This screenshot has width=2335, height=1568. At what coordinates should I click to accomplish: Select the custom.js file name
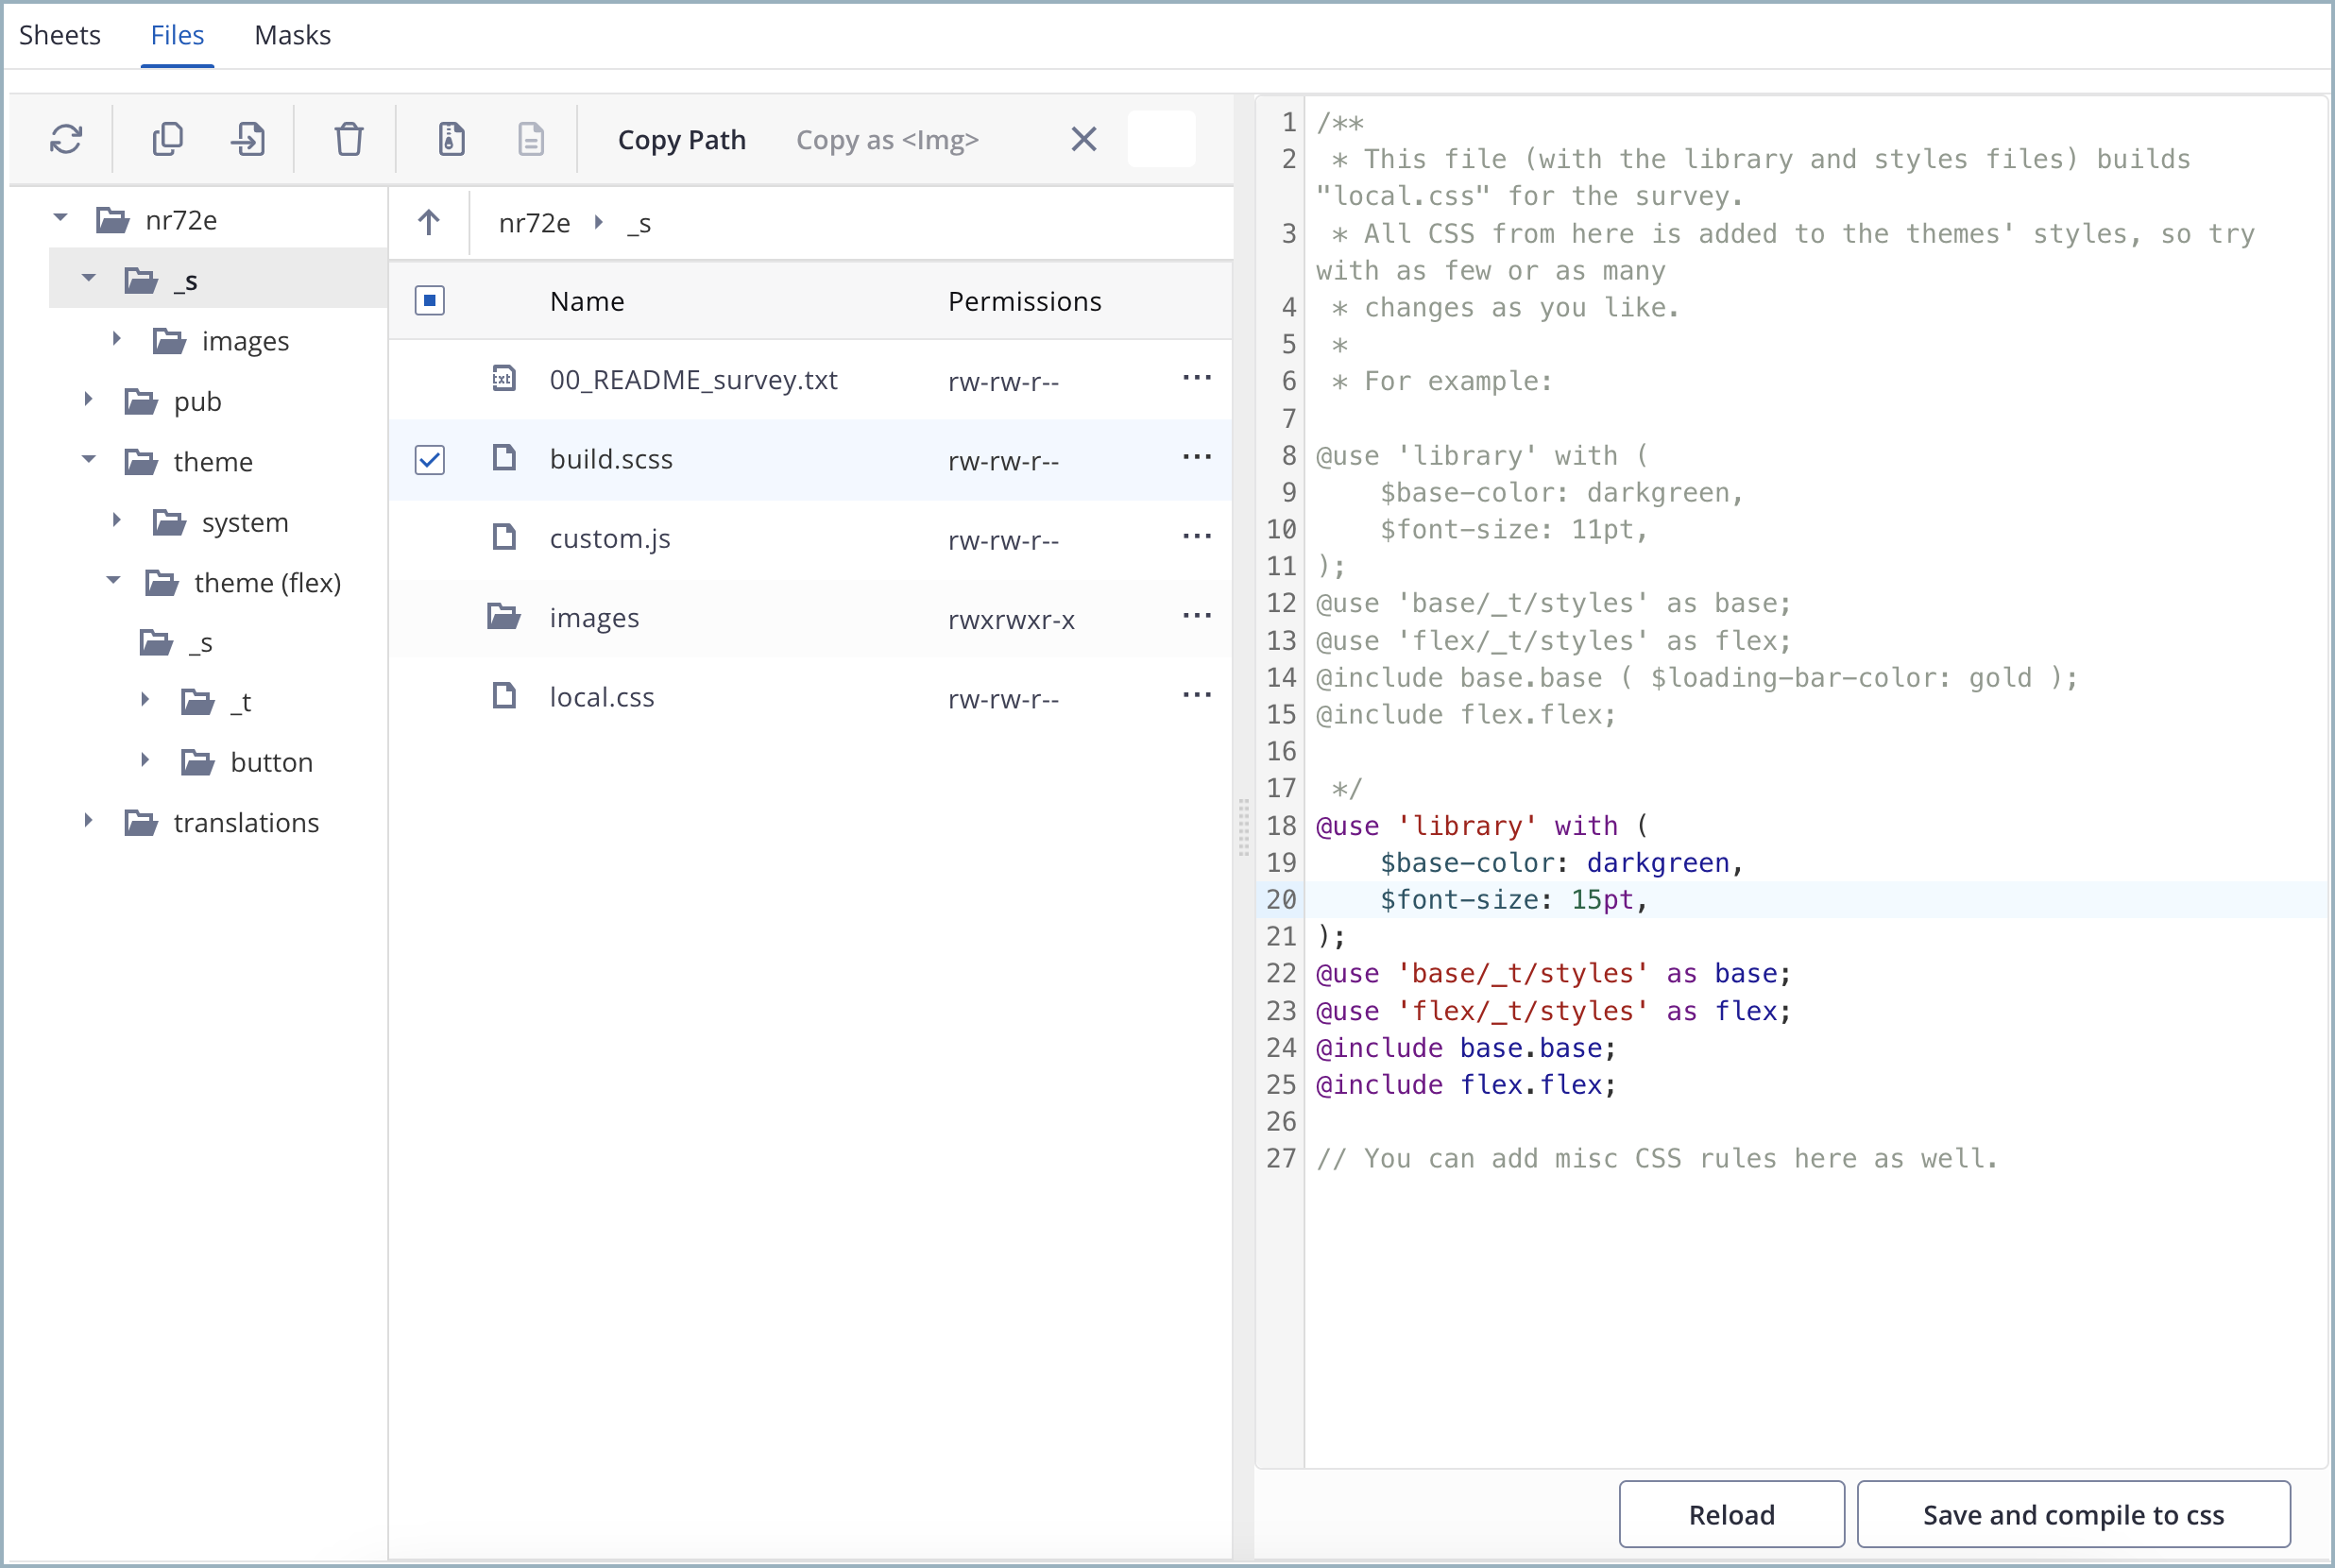610,539
